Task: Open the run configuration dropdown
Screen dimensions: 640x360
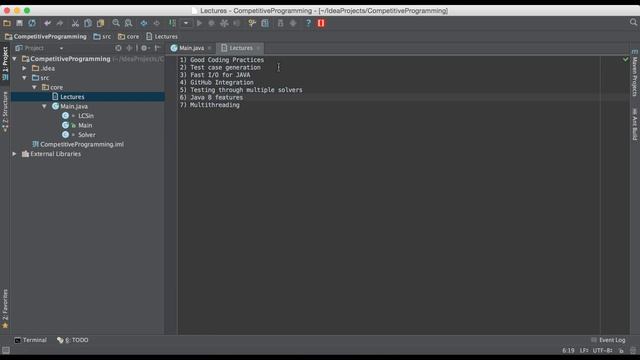Action: [186, 23]
